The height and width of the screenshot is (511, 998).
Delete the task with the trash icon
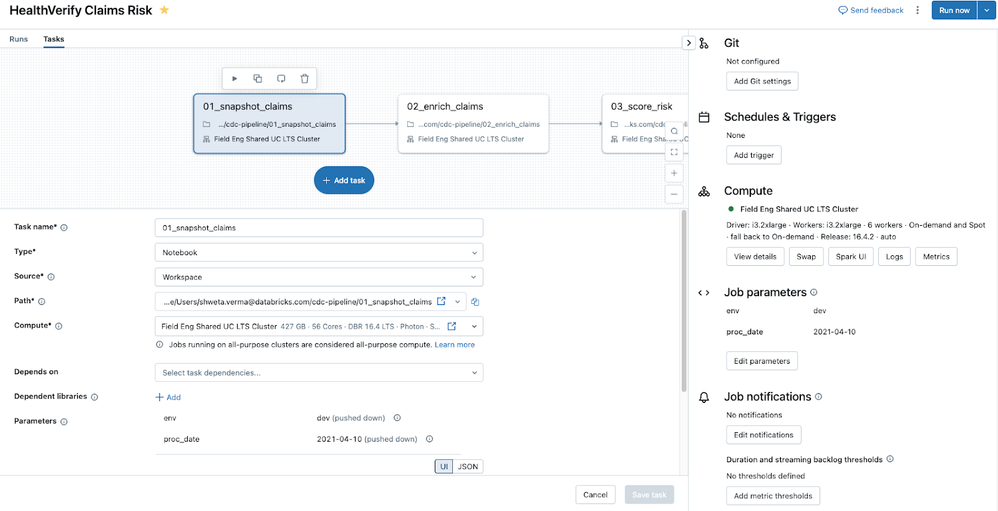point(304,78)
